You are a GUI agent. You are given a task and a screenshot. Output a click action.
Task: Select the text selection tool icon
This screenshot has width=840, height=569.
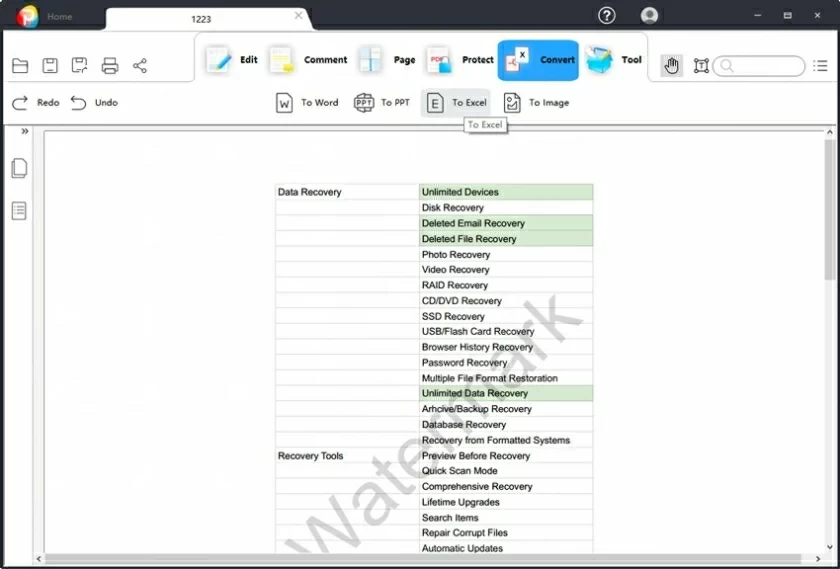tap(701, 65)
